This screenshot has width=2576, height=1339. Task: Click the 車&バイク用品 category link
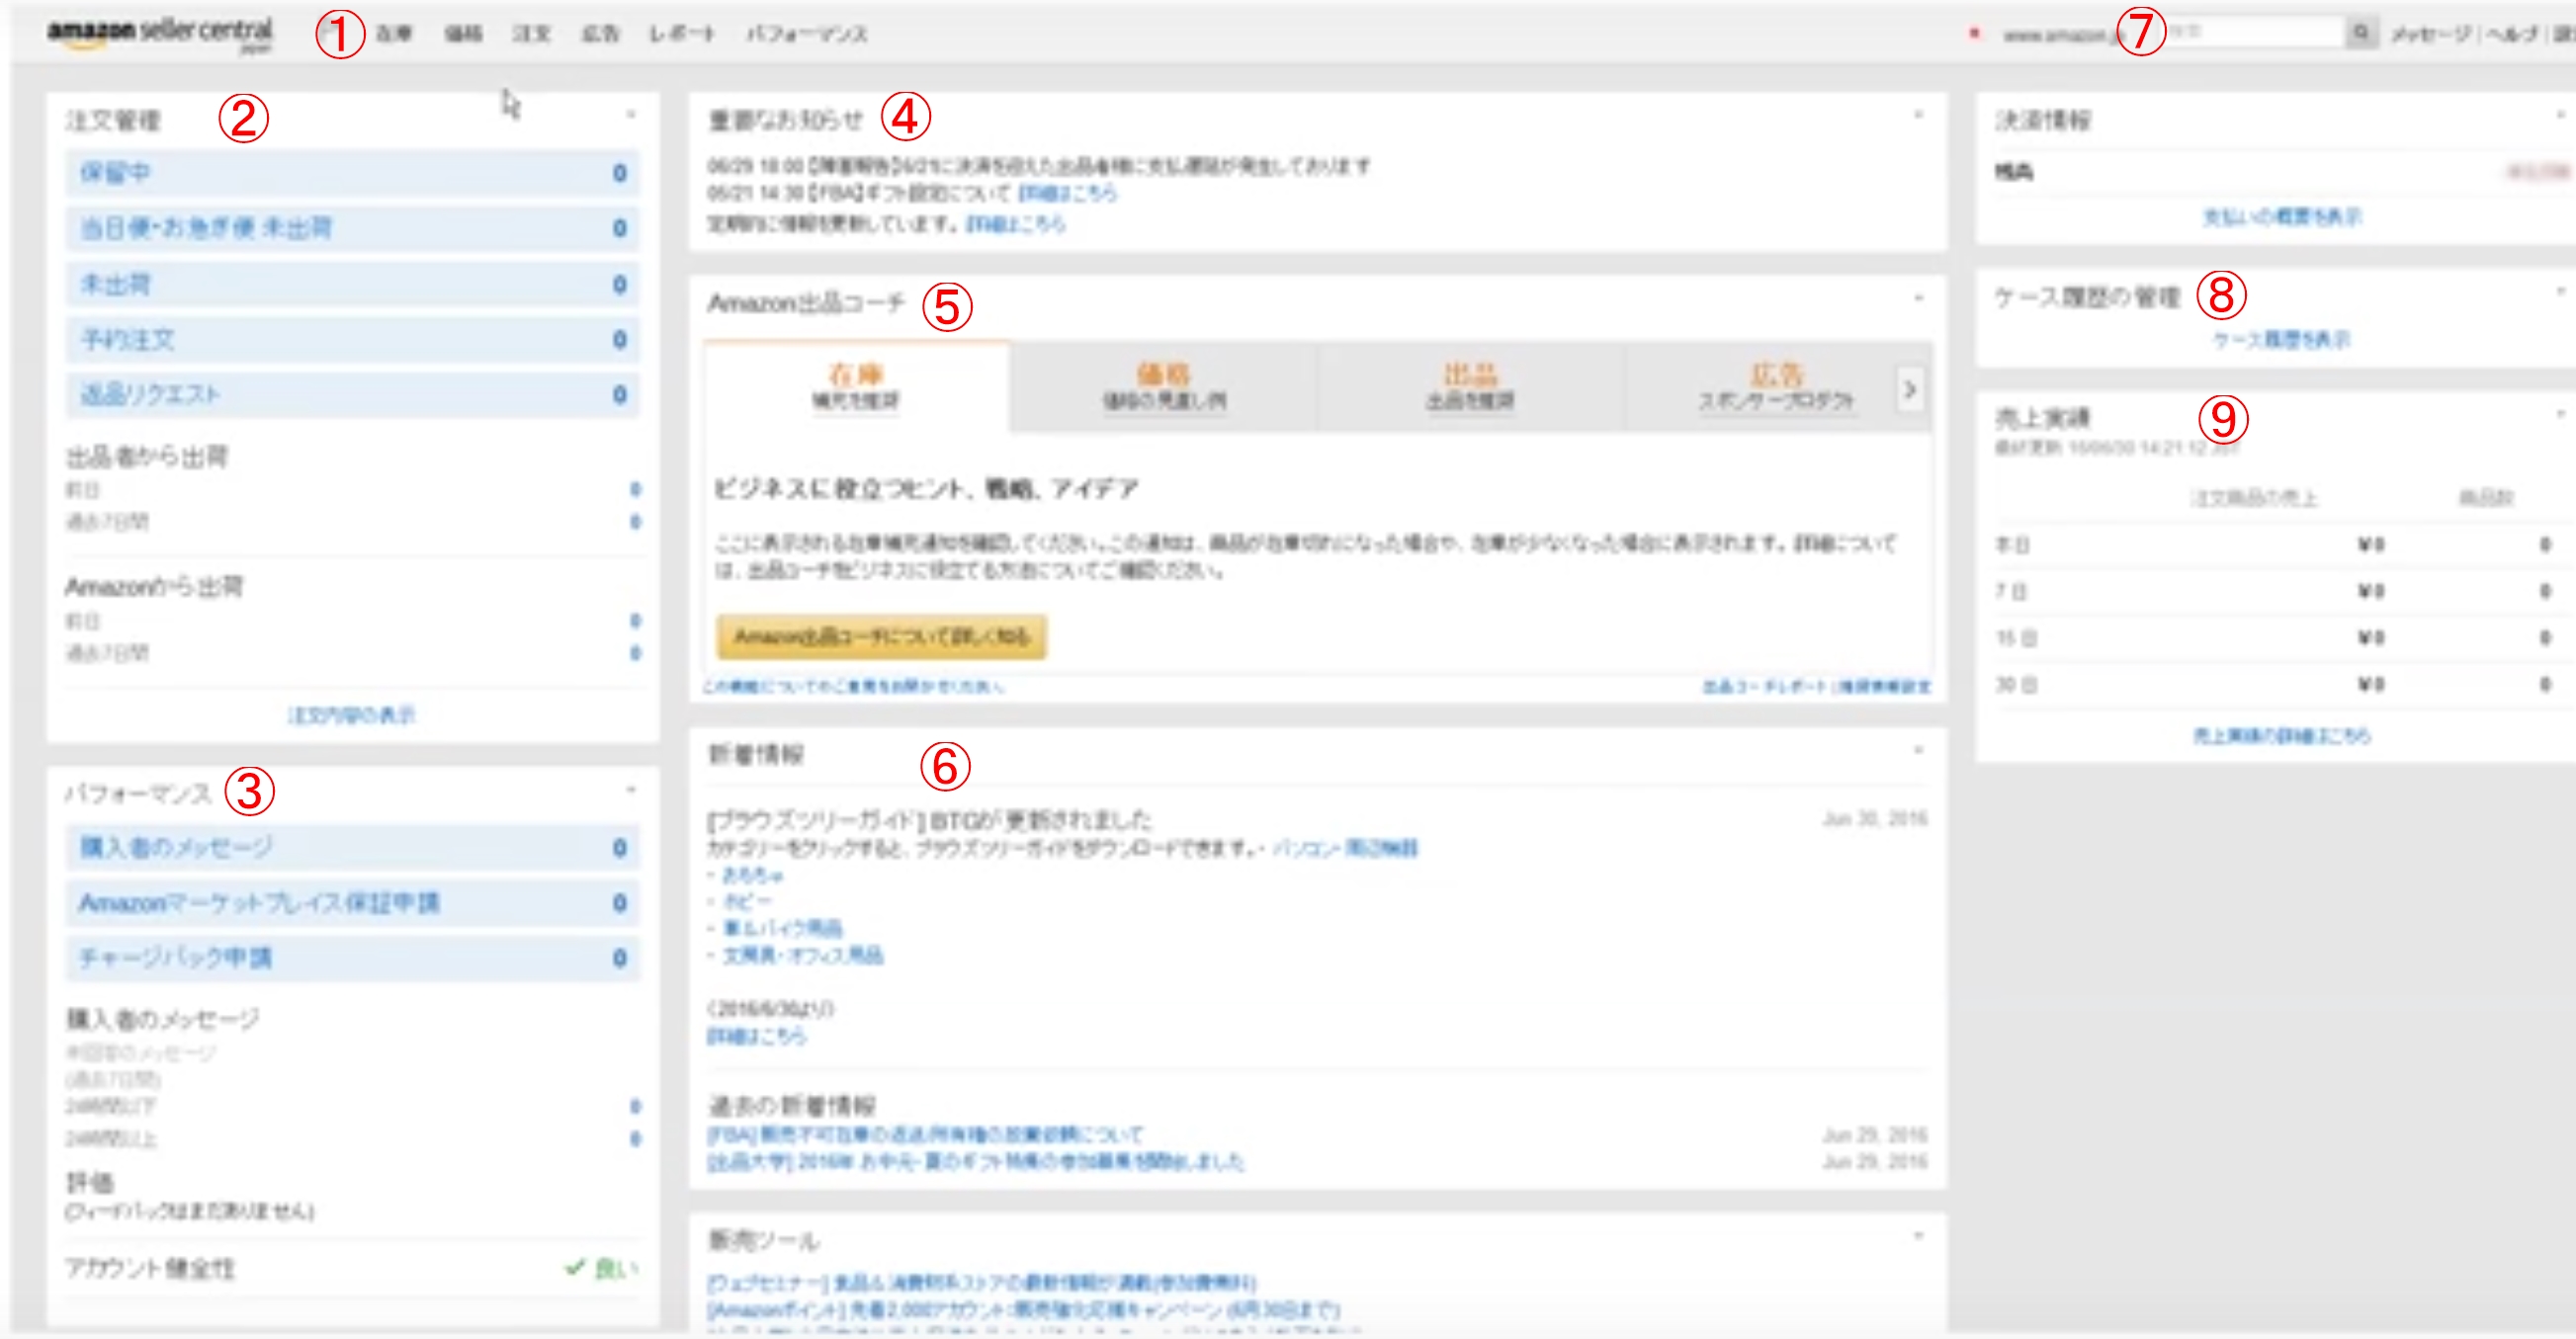pos(782,928)
